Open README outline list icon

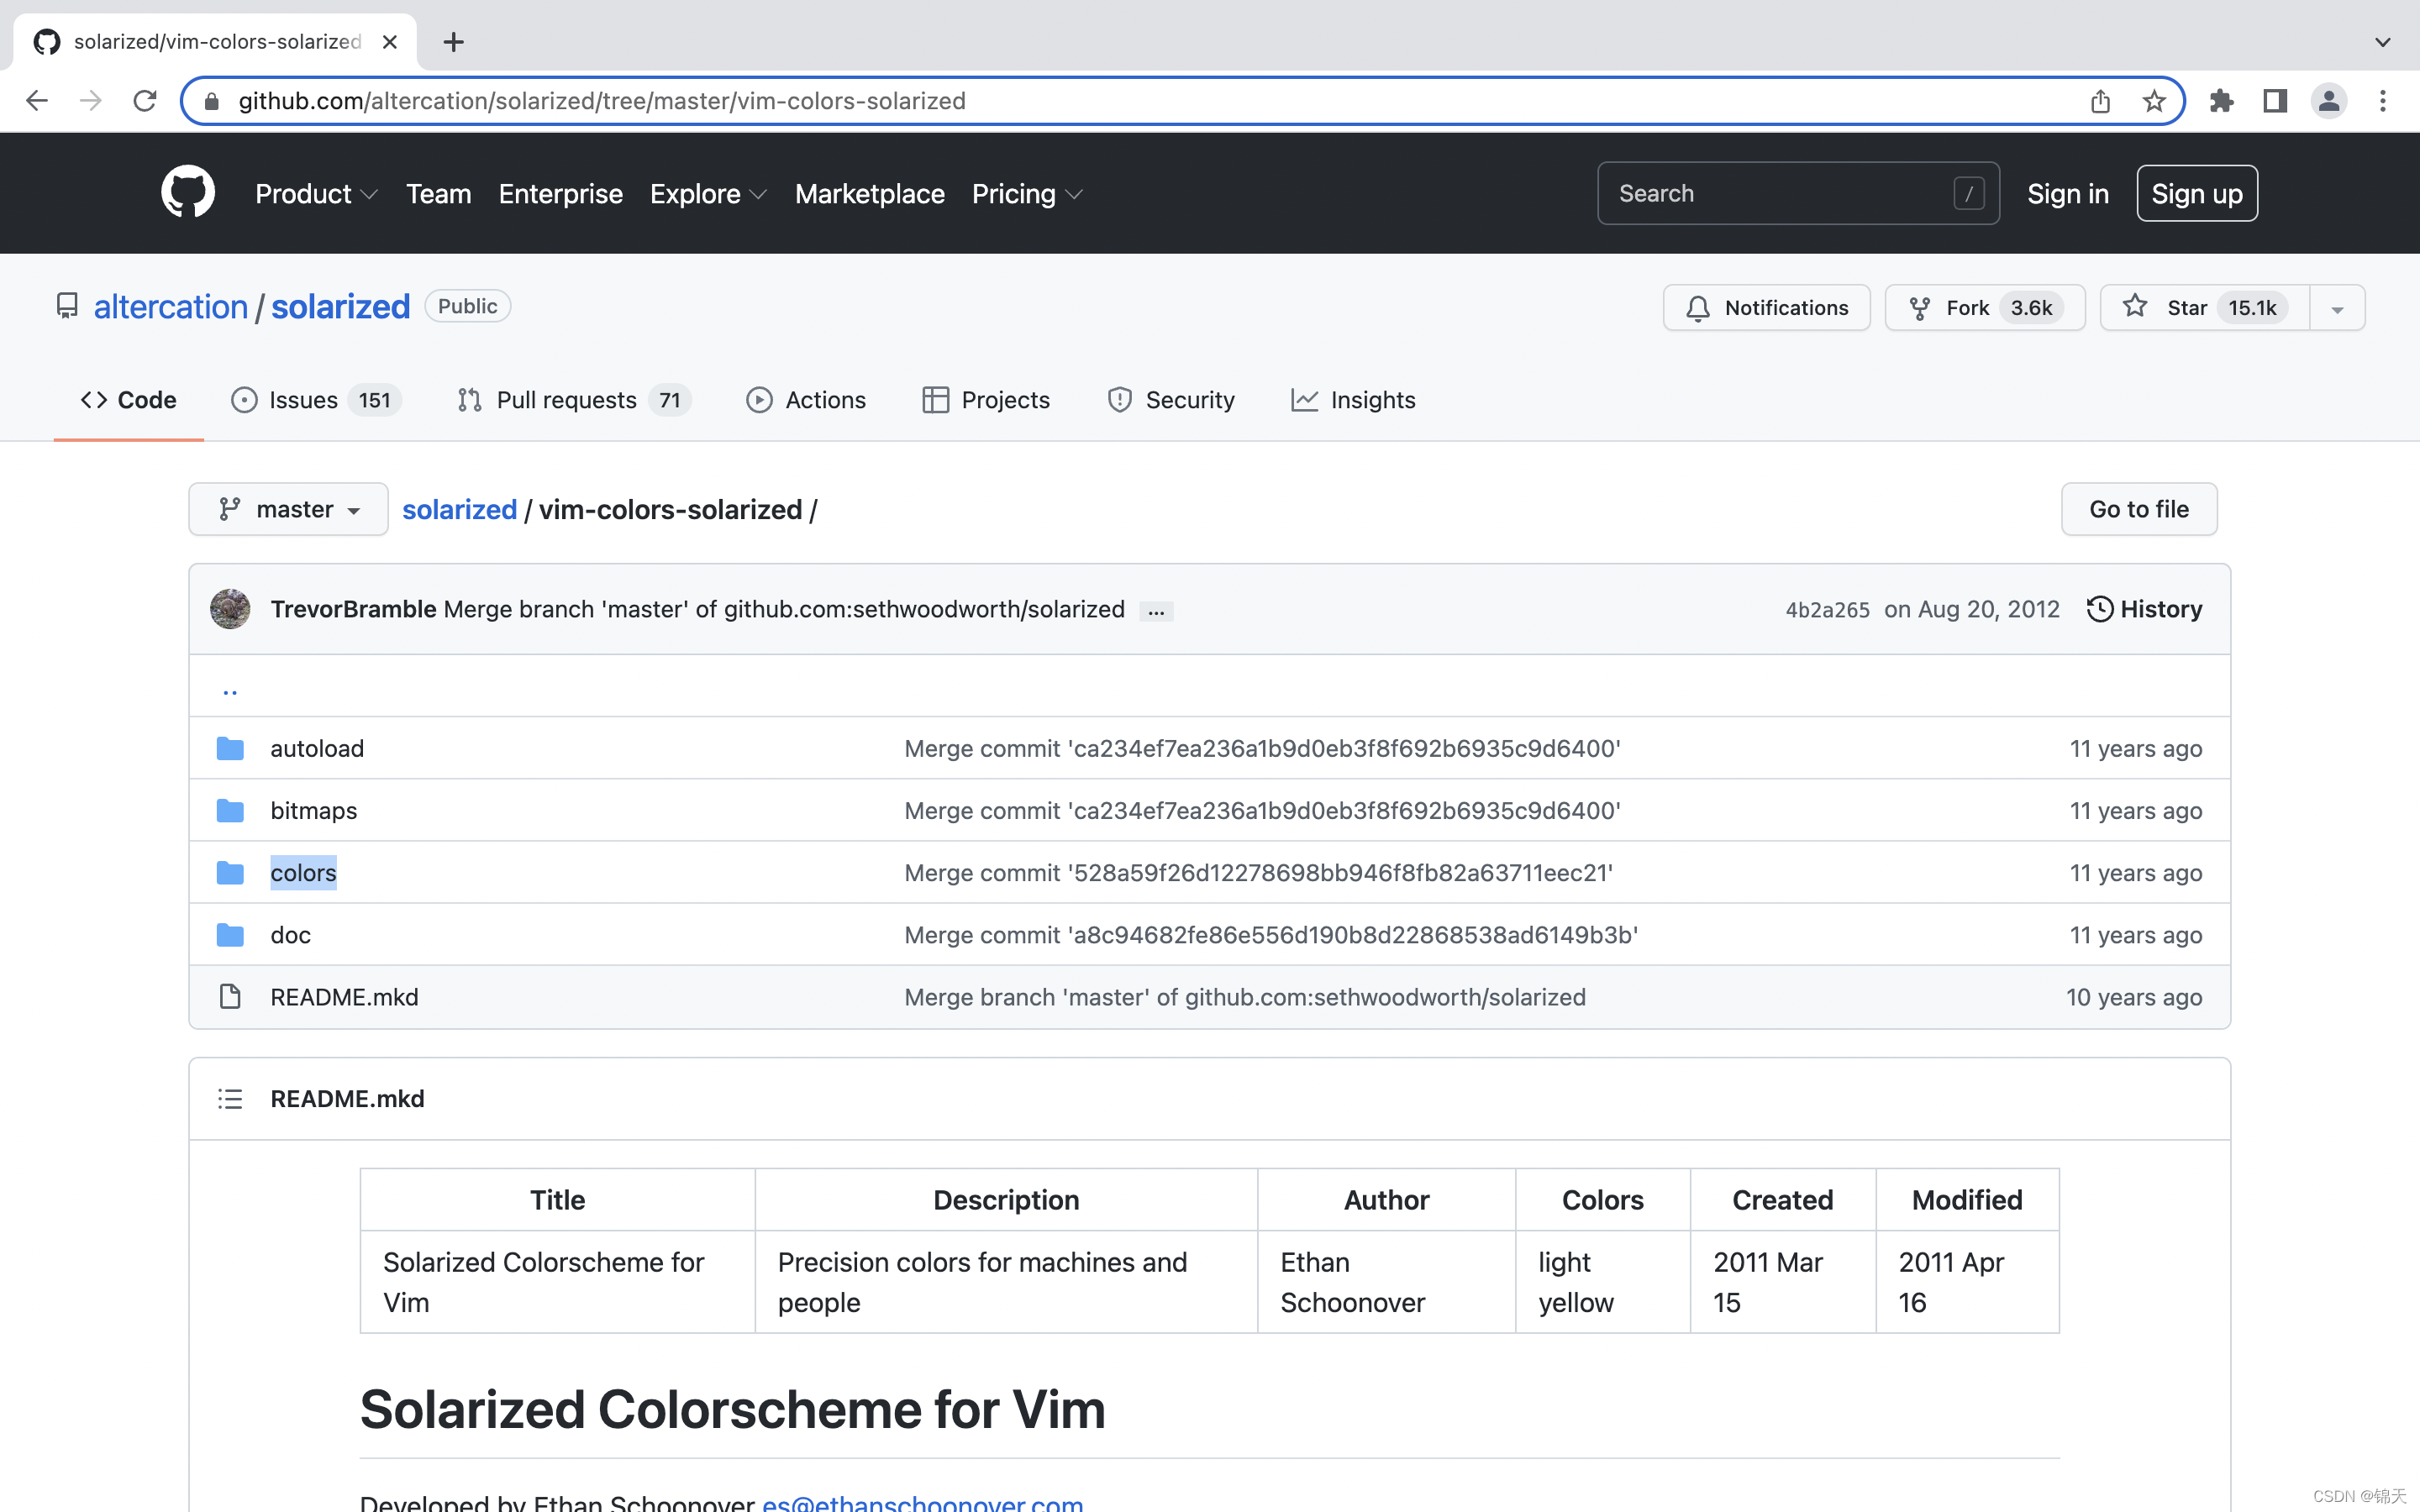point(230,1099)
